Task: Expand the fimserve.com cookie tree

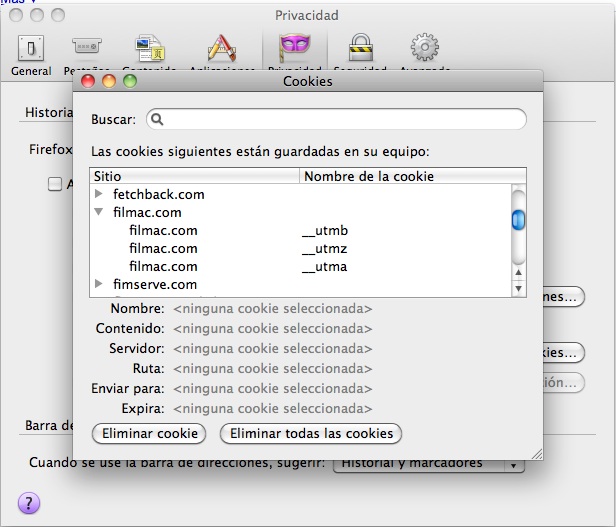Action: tap(99, 284)
